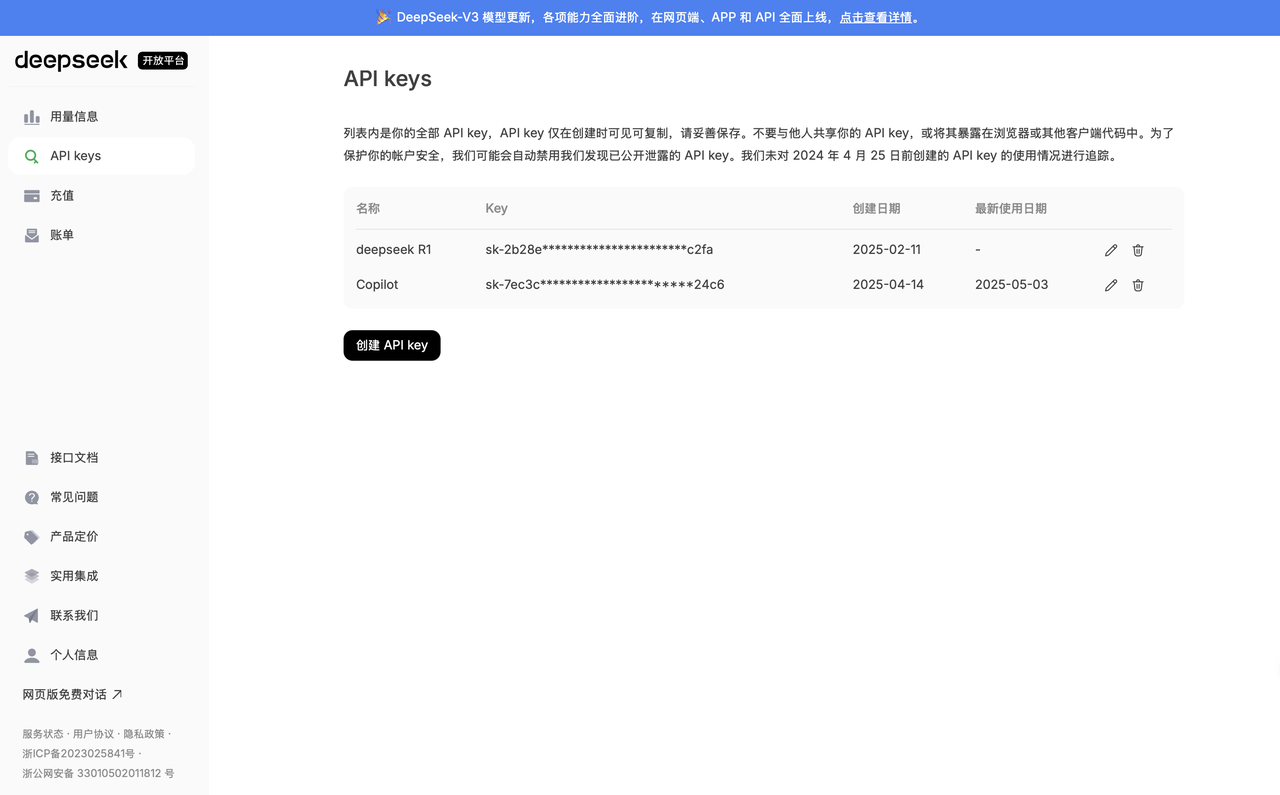This screenshot has height=795, width=1280.
Task: Click the API keys page heading
Action: click(x=388, y=79)
